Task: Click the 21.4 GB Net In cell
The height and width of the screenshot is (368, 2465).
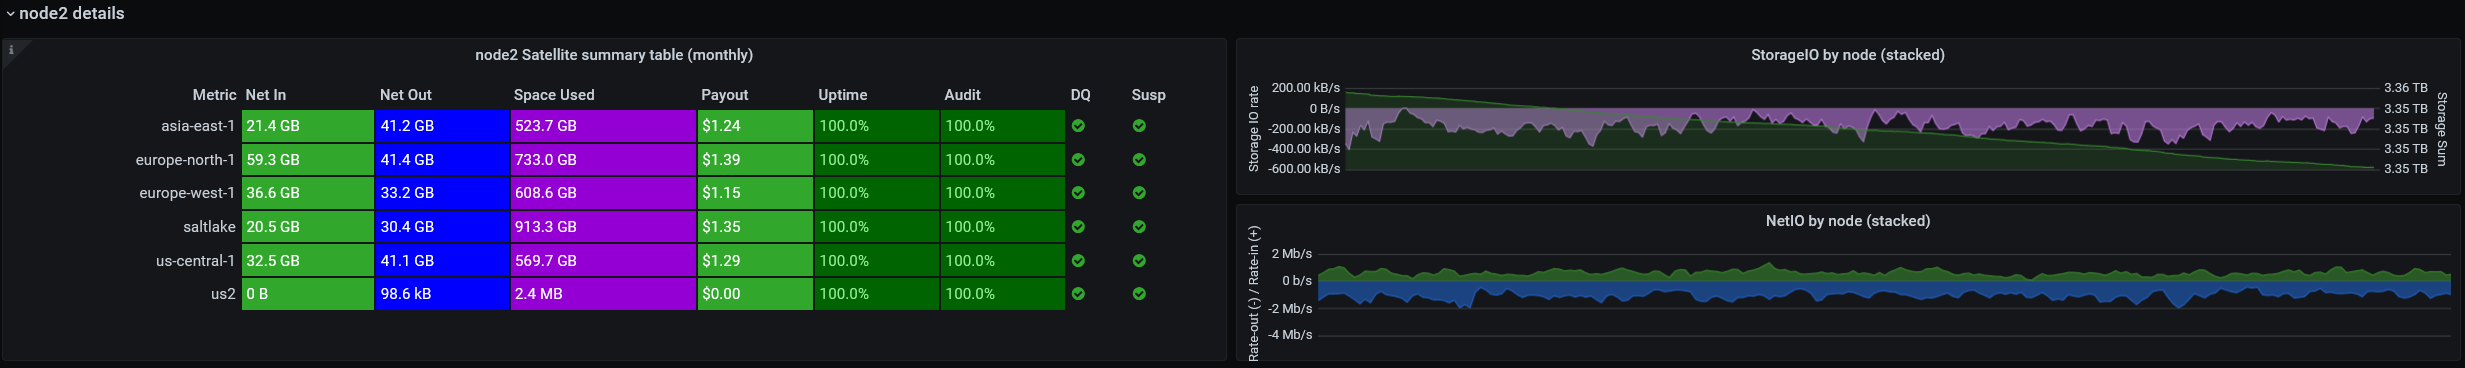Action: (x=308, y=126)
